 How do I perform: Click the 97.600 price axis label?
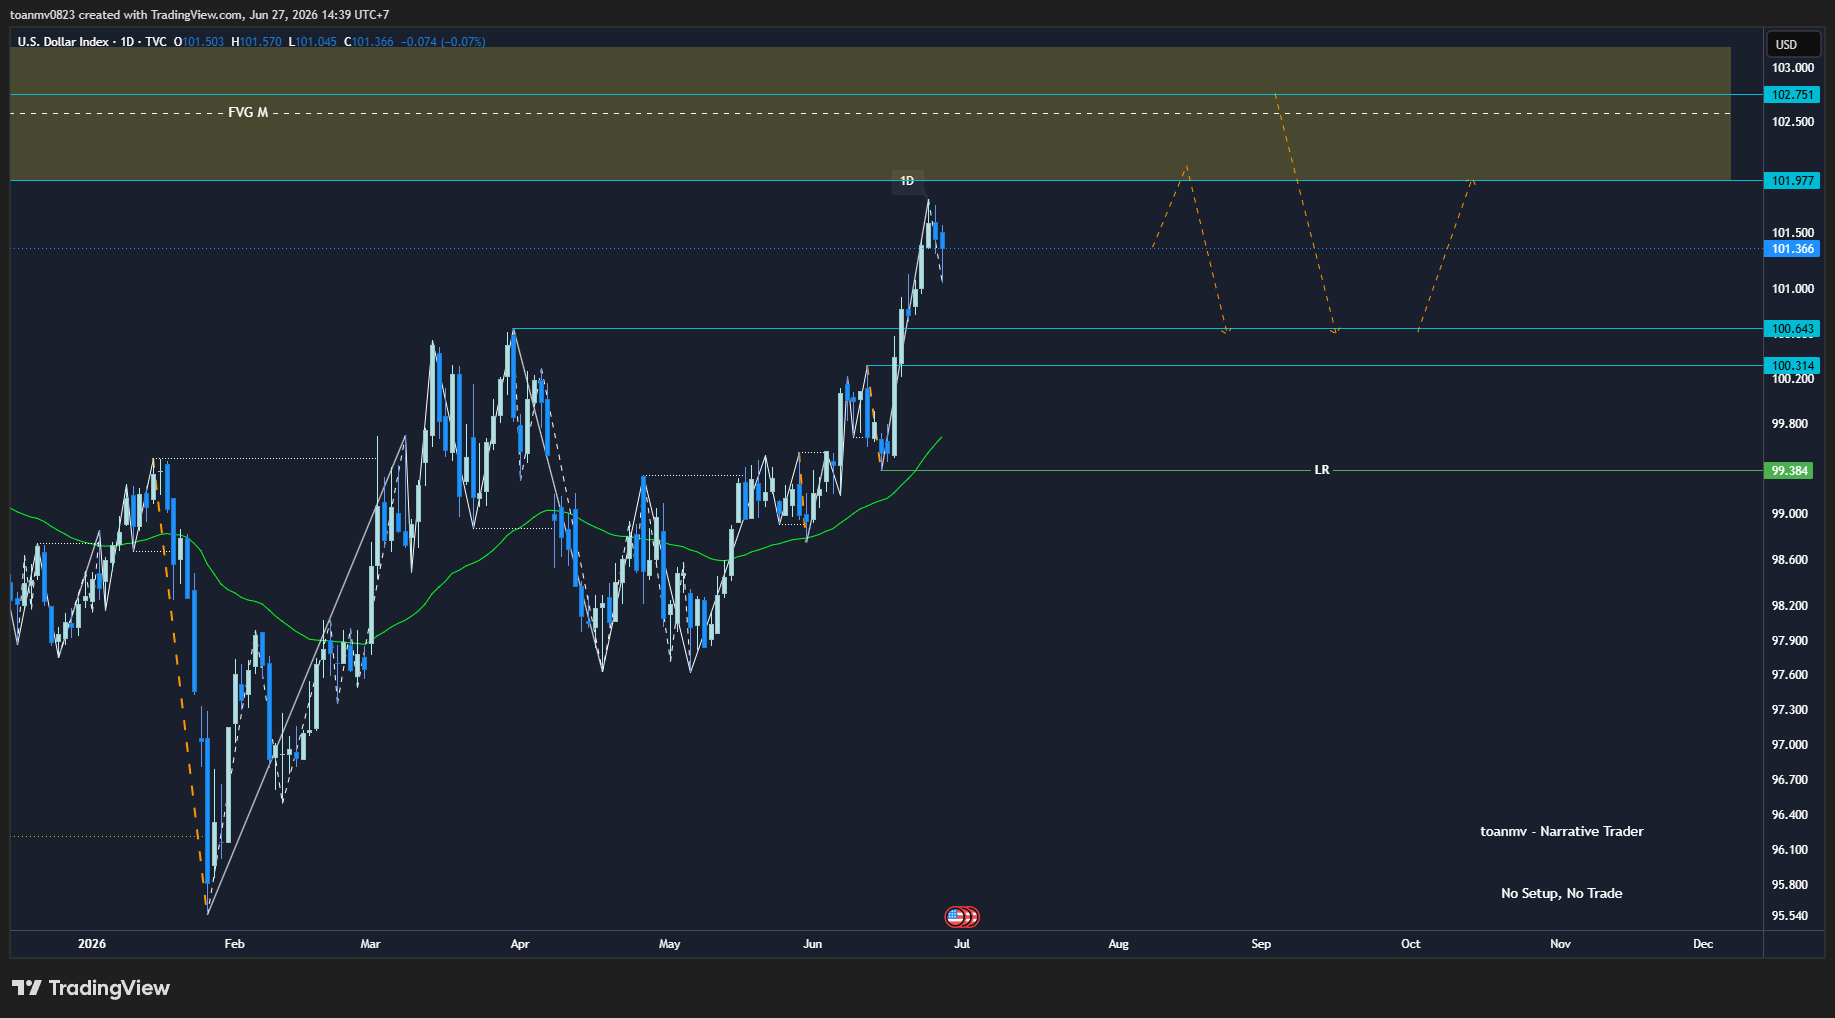pyautogui.click(x=1790, y=675)
